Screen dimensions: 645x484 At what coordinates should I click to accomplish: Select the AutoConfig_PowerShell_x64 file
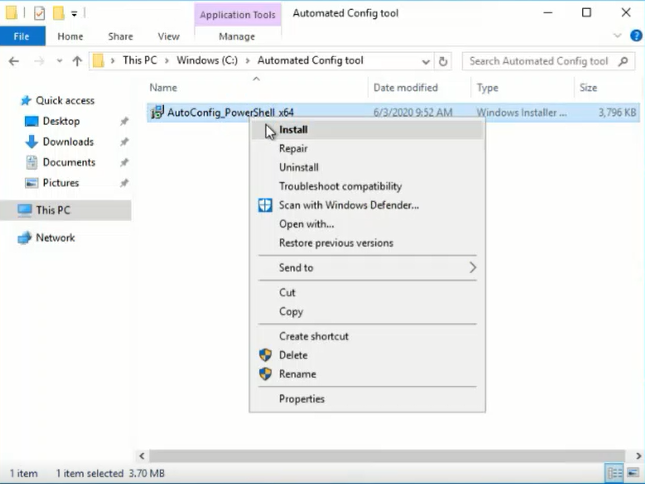tap(393, 112)
